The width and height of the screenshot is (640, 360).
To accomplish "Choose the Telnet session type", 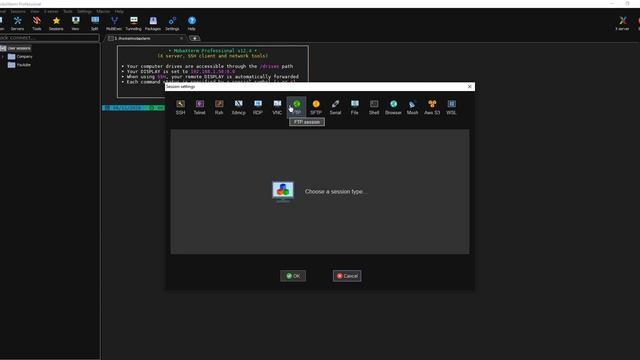I will pos(200,107).
